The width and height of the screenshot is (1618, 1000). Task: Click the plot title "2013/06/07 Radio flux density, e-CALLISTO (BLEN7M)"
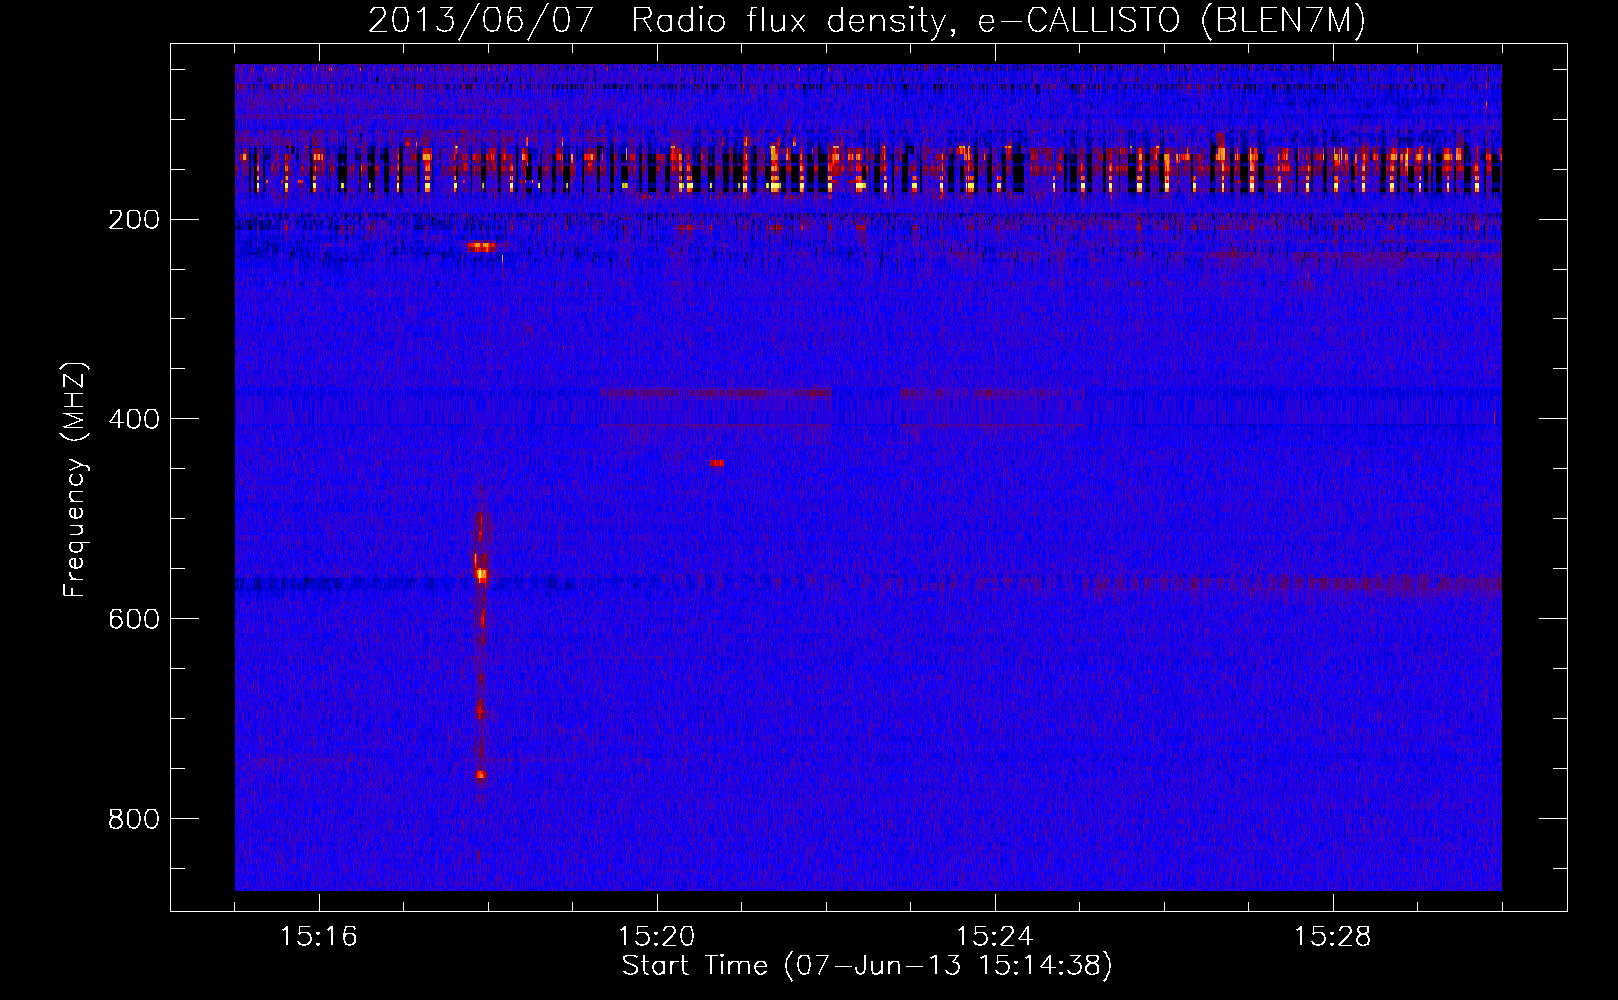click(x=867, y=21)
